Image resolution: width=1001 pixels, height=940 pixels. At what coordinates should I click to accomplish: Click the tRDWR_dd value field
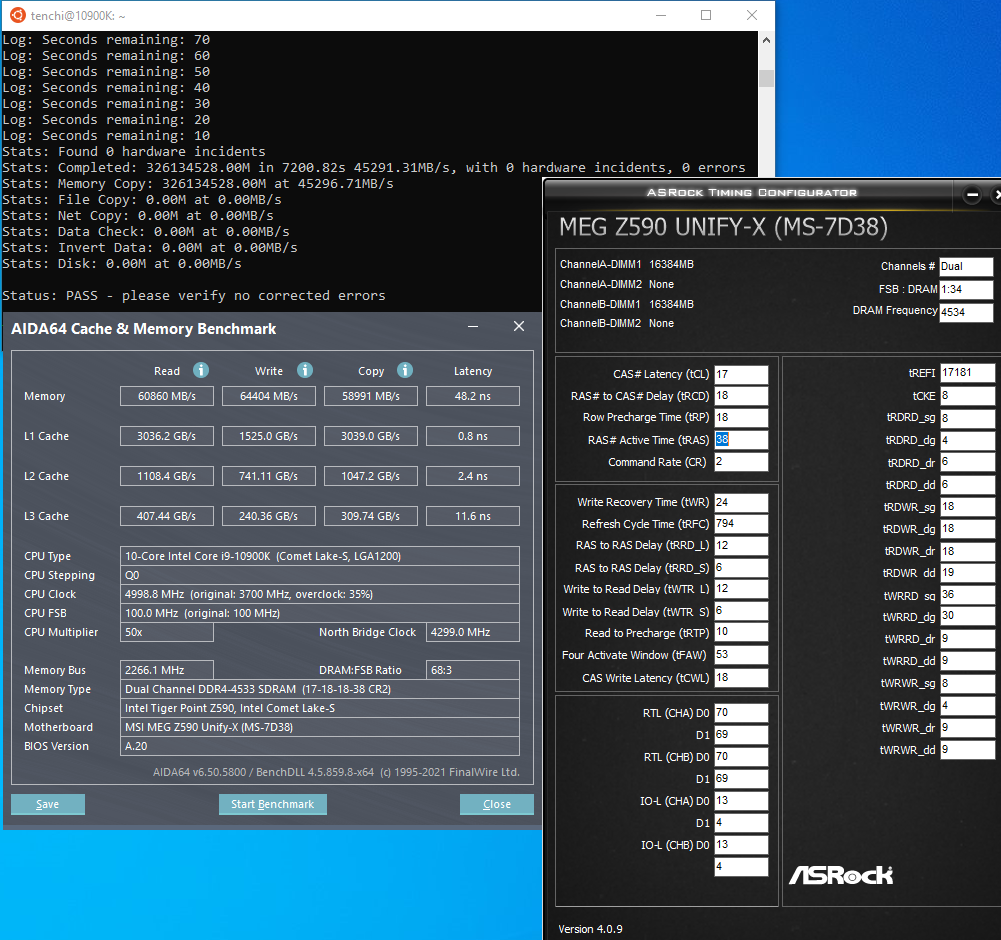point(967,573)
